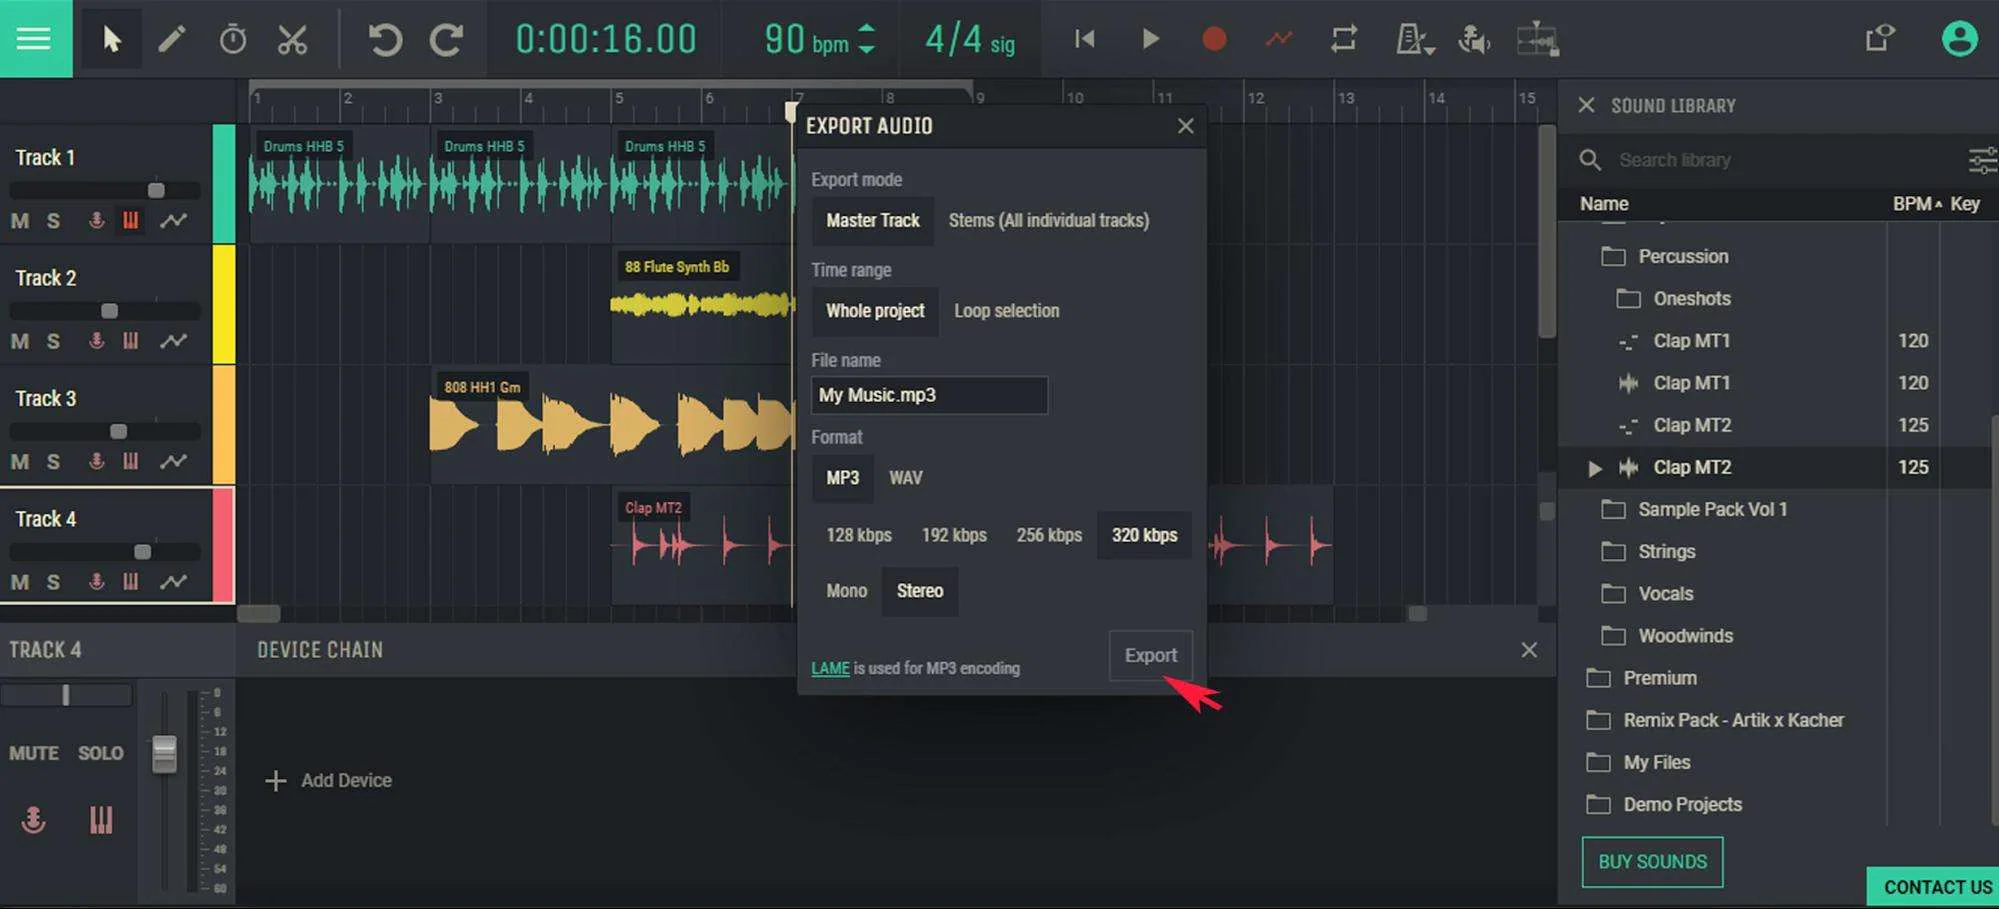Redo the last action
This screenshot has width=1999, height=909.
tap(446, 39)
